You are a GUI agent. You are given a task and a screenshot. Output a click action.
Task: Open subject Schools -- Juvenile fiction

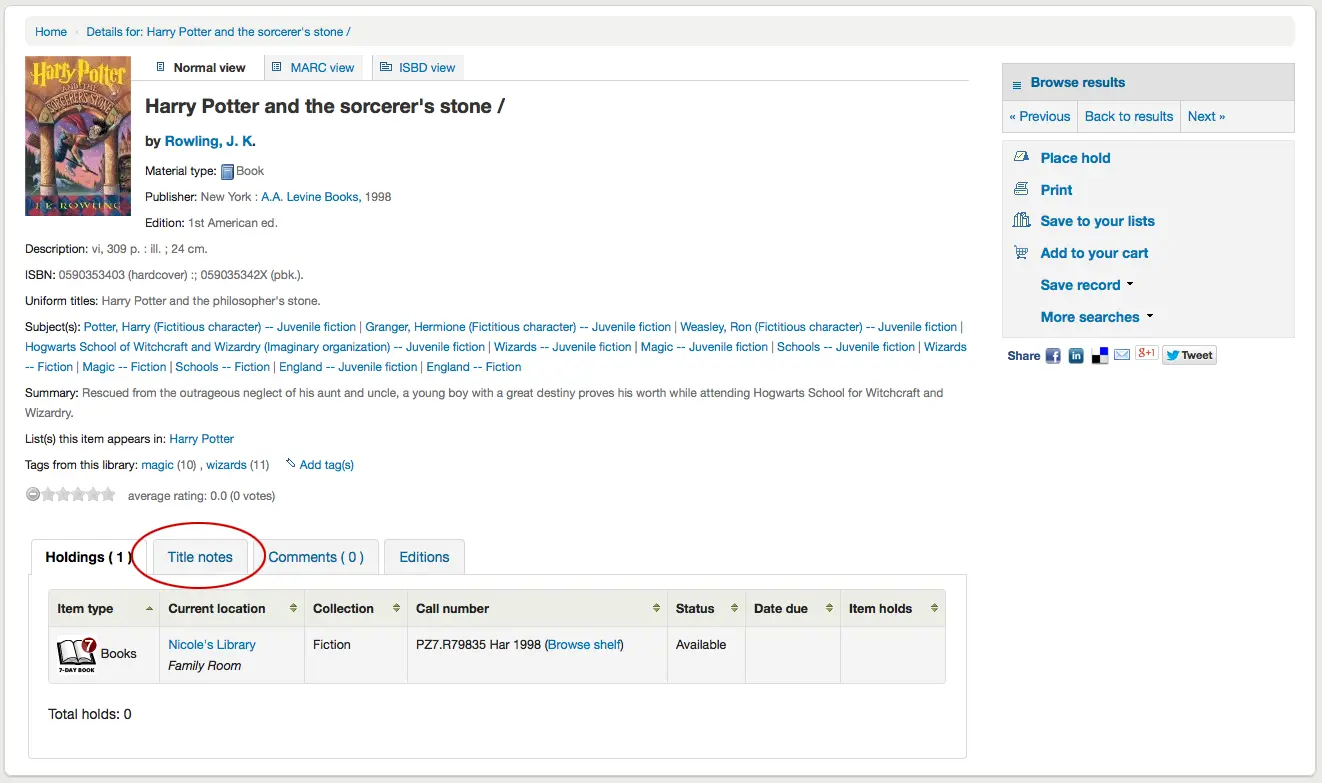tap(846, 347)
